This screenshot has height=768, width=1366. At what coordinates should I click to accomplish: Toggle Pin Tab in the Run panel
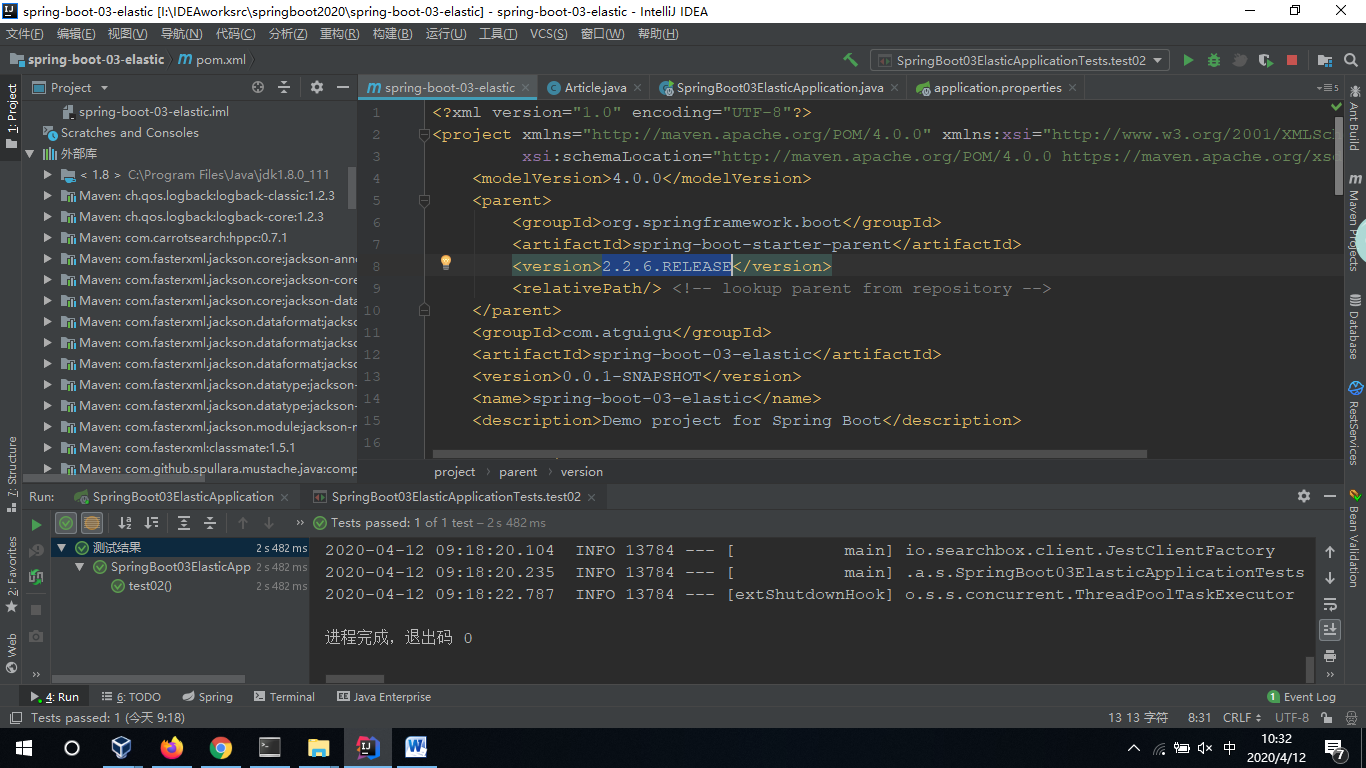[1303, 496]
